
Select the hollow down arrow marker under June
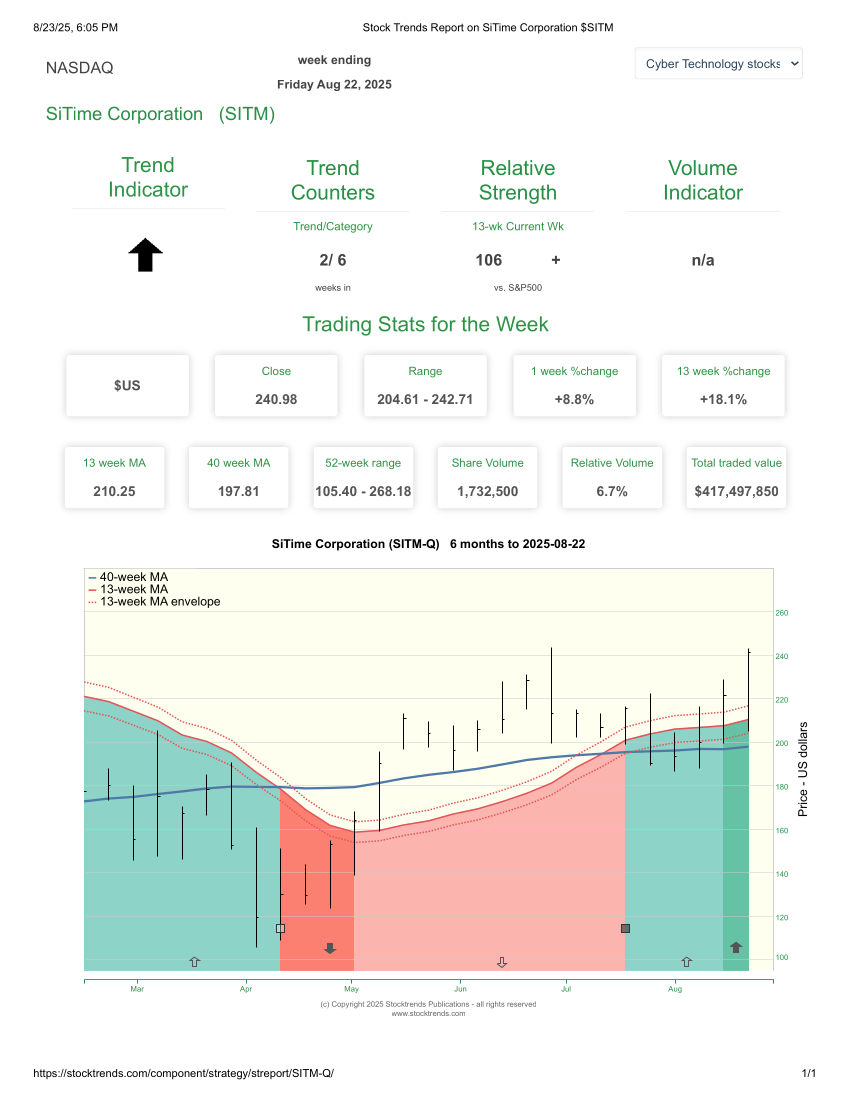tap(502, 962)
